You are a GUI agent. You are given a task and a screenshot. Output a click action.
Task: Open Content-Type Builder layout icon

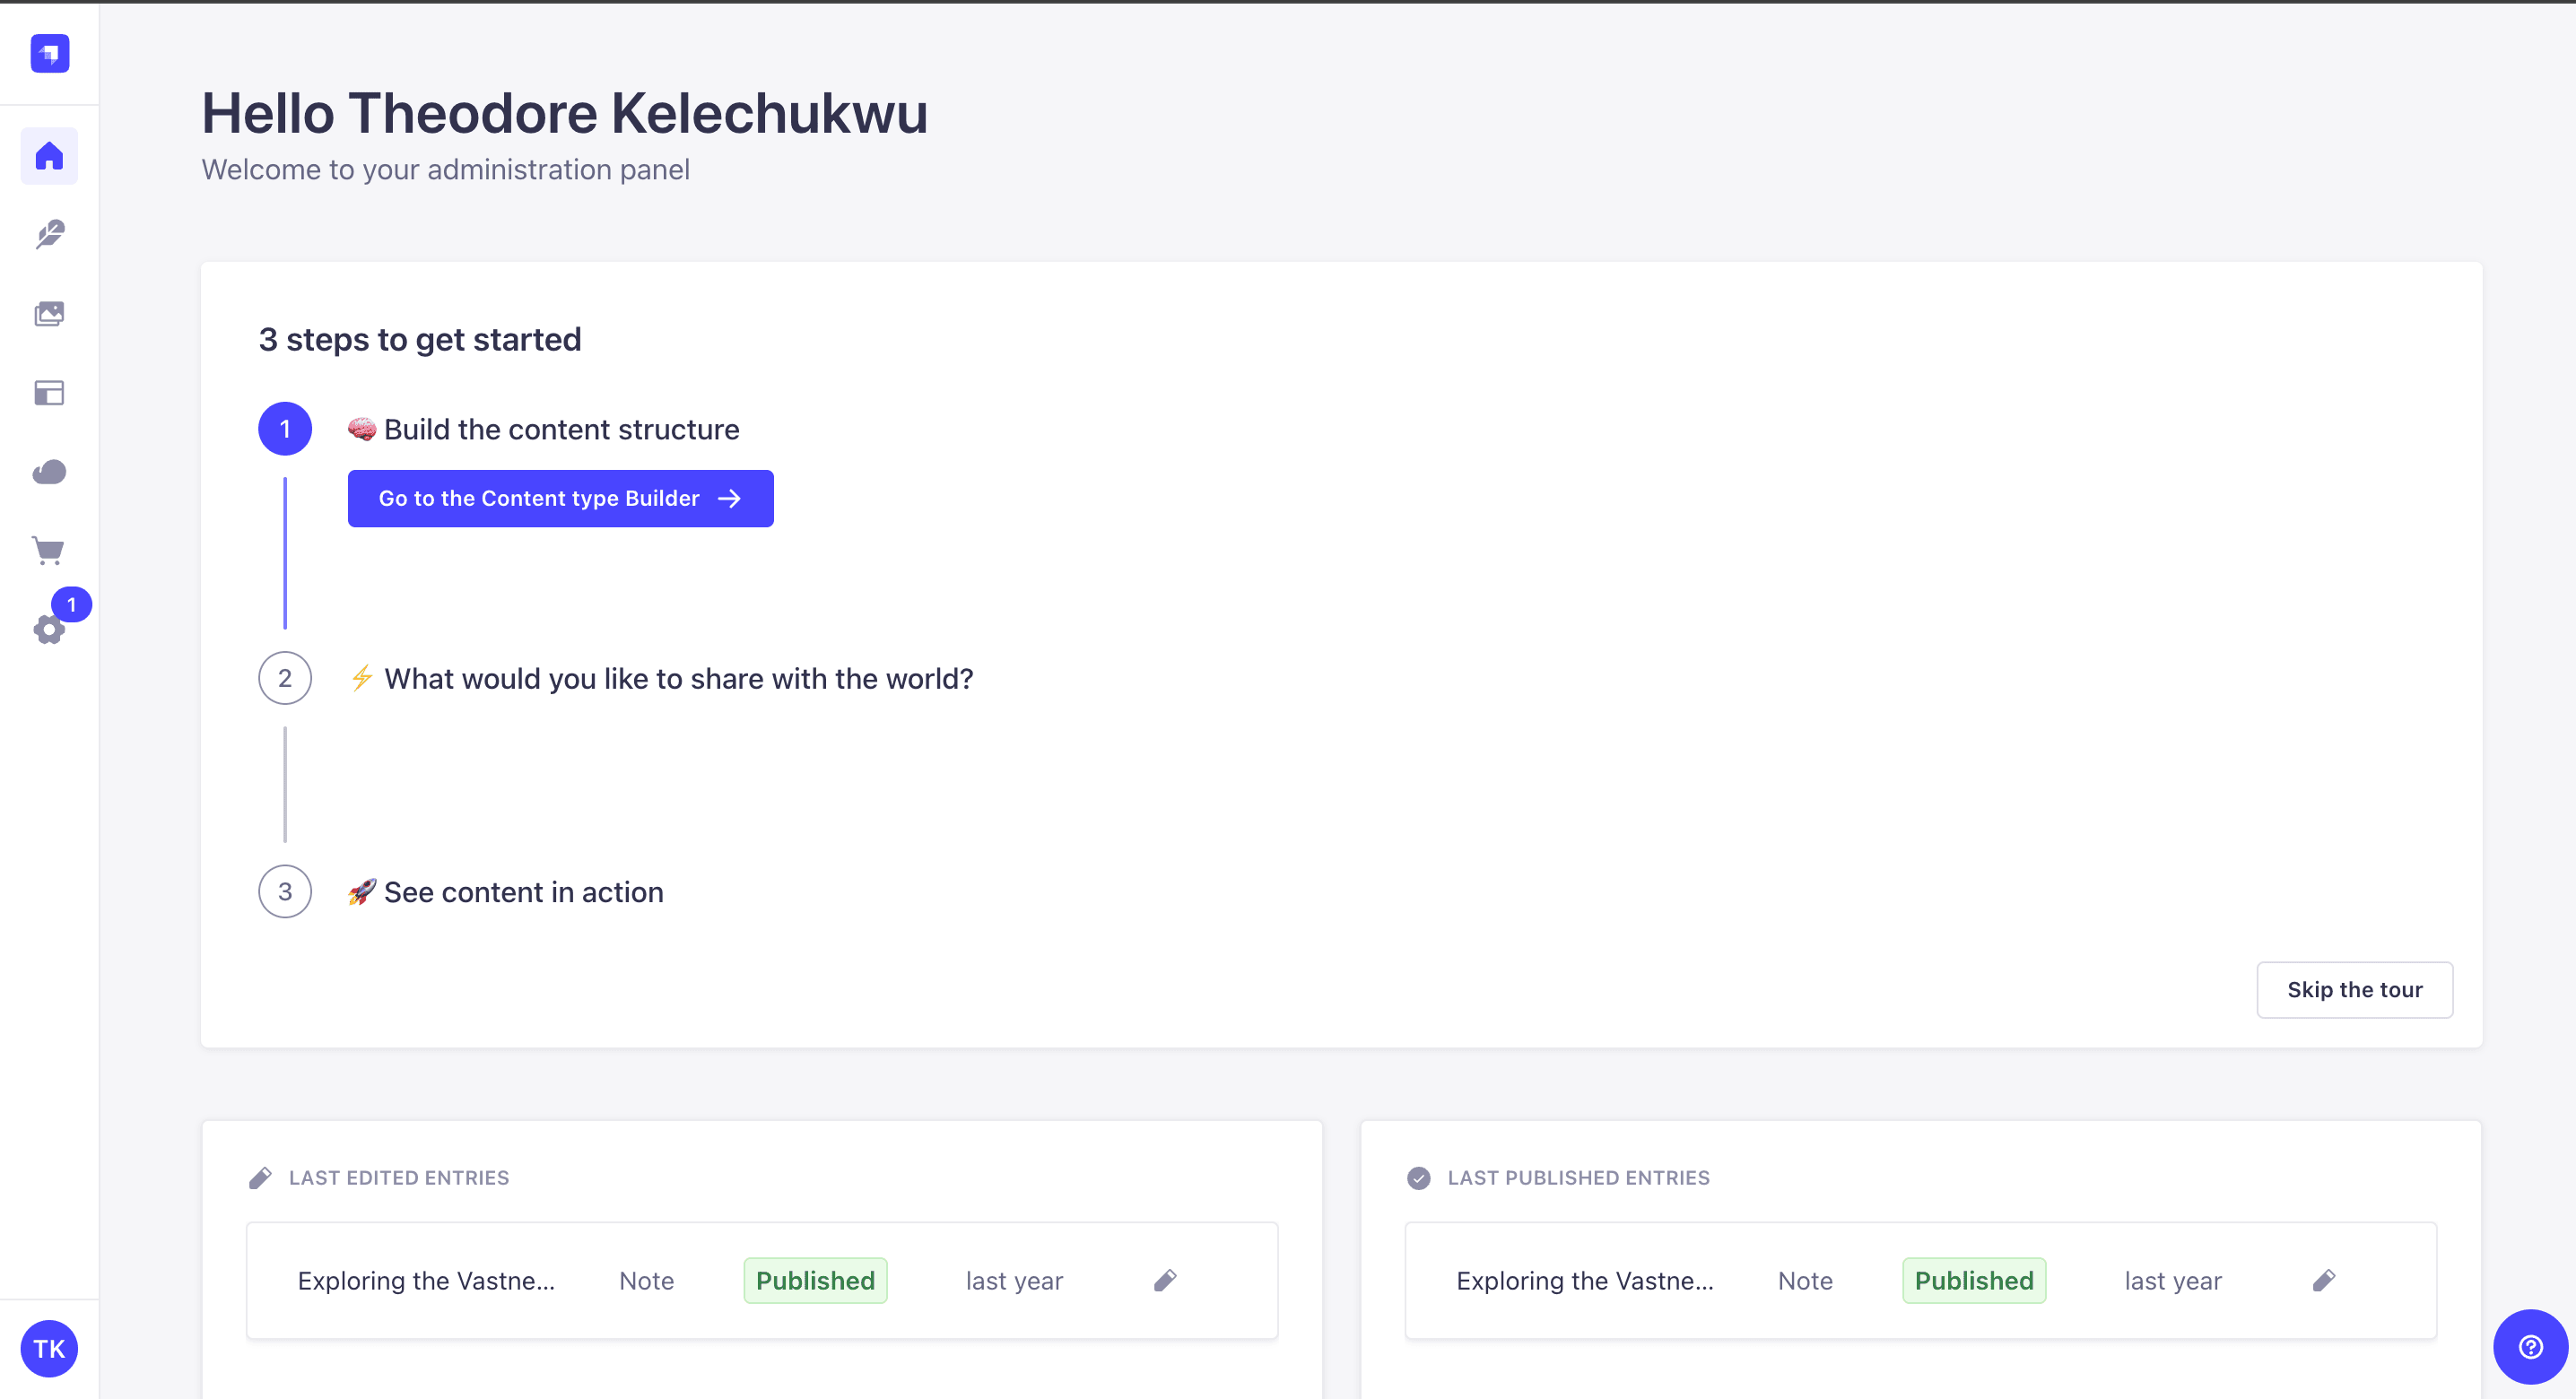(x=49, y=393)
